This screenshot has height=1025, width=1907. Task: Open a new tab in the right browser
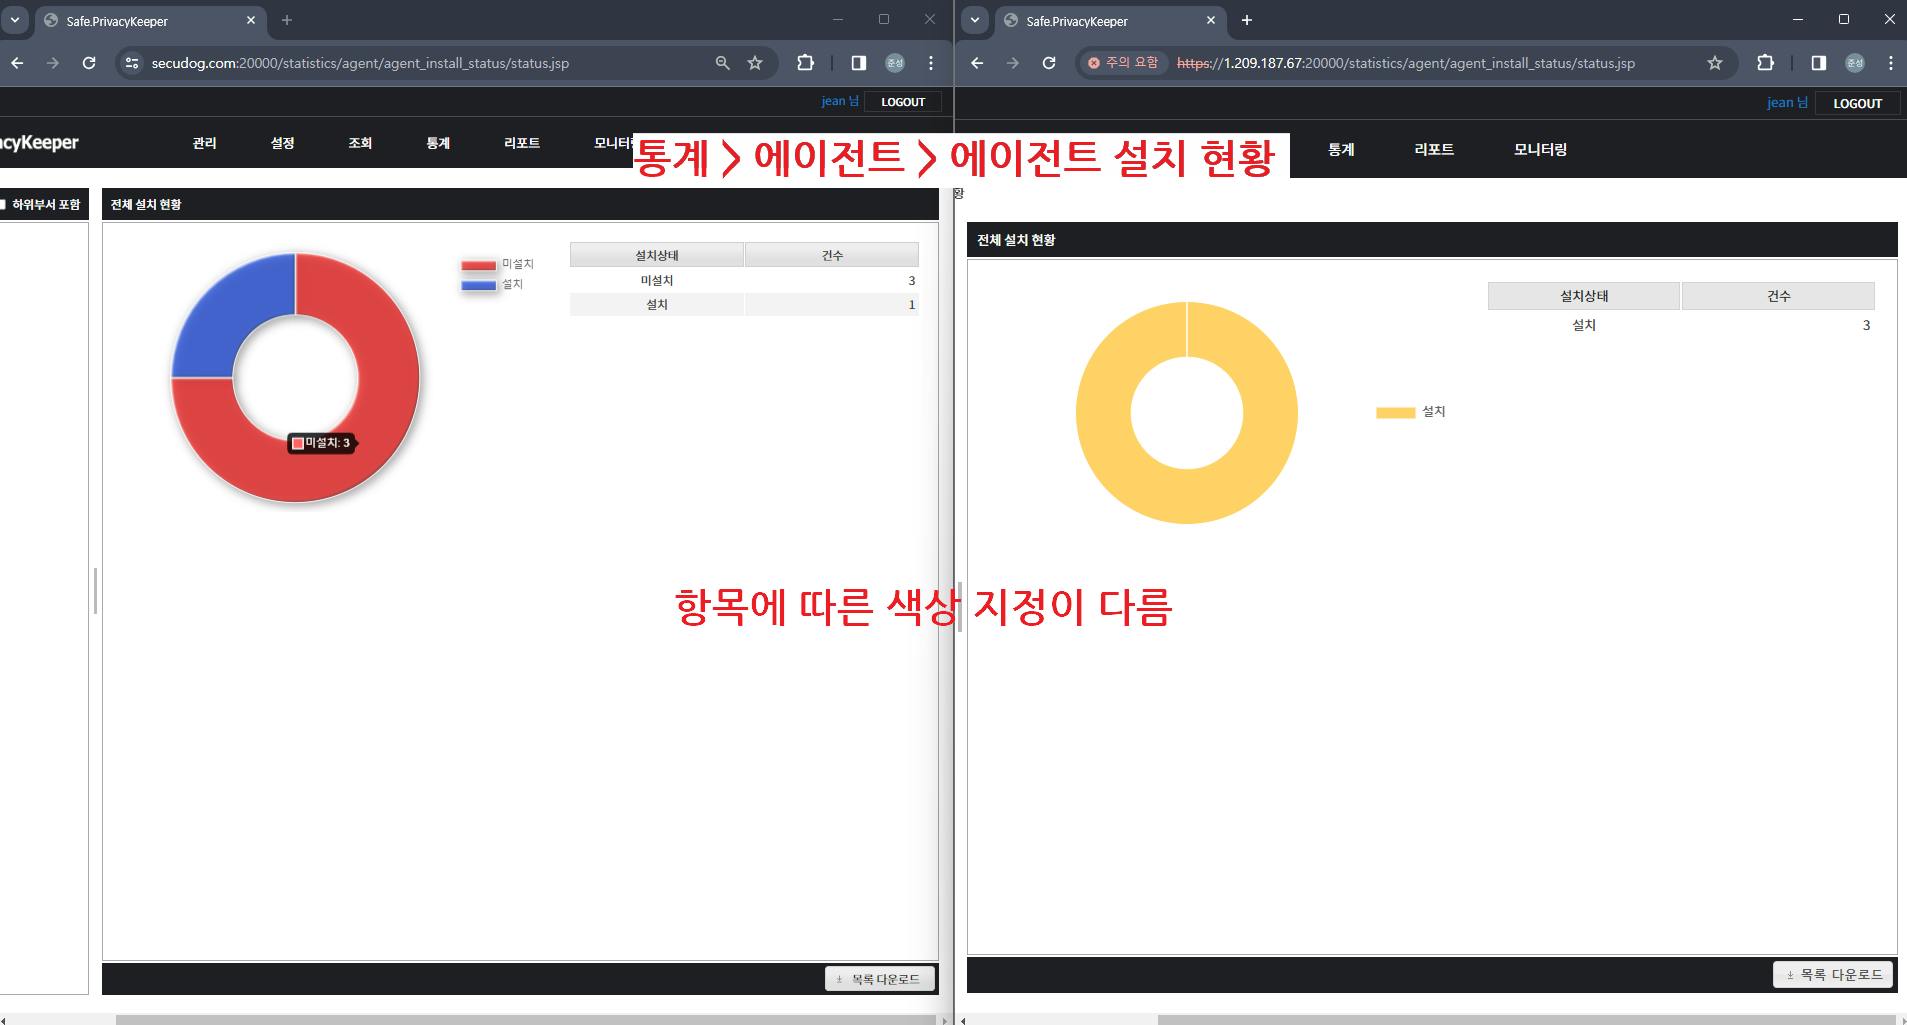(1247, 20)
